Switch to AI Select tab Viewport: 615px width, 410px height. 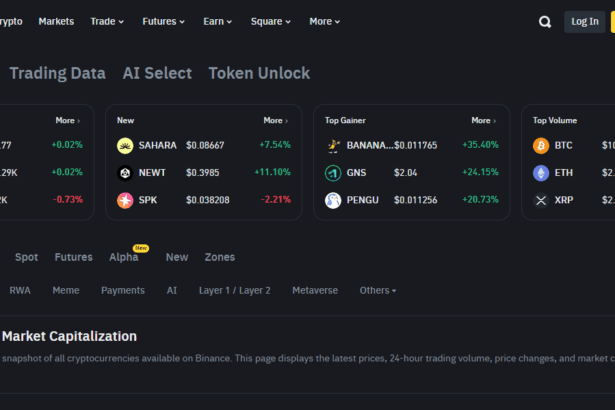(157, 73)
